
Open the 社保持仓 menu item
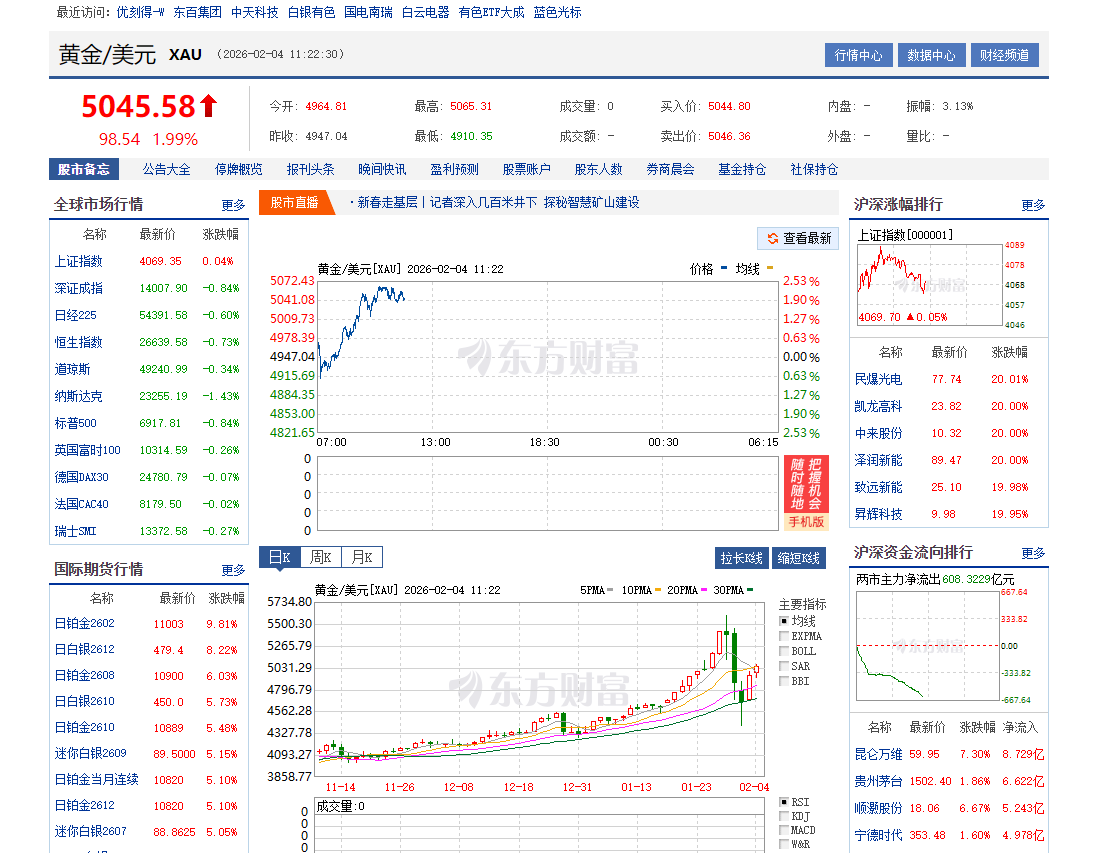(x=814, y=169)
